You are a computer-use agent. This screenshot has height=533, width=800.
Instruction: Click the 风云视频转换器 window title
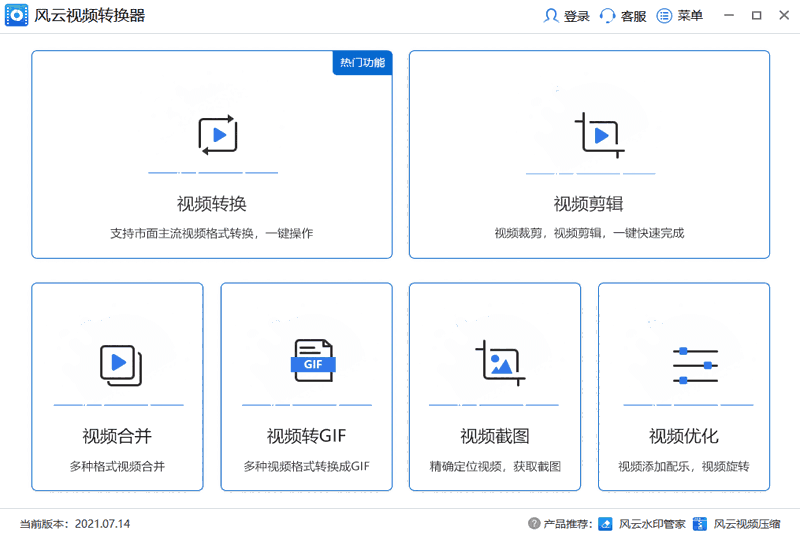click(x=90, y=16)
